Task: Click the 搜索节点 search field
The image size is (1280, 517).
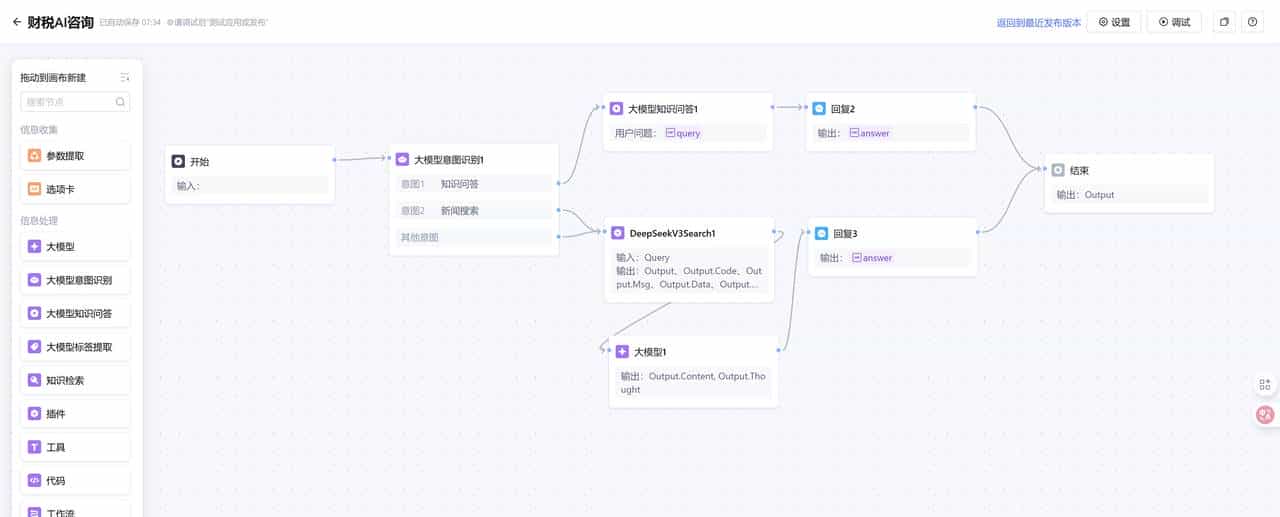Action: 68,102
